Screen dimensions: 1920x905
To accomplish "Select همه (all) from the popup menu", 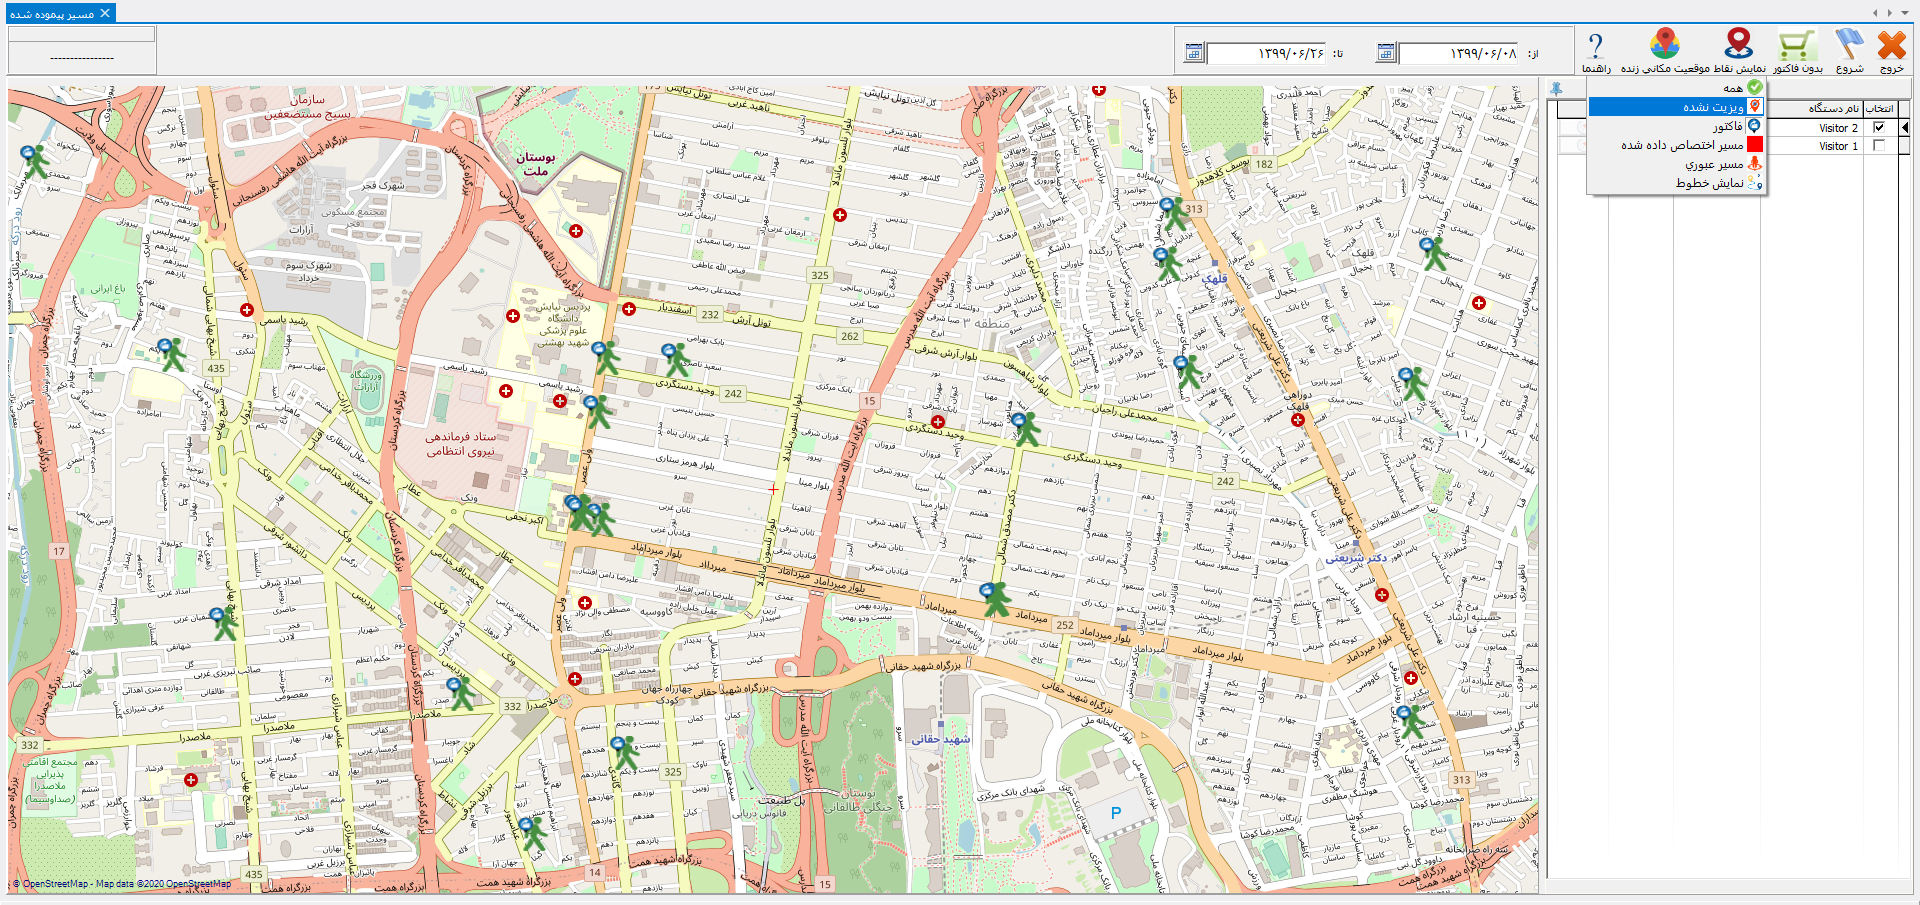I will click(x=1732, y=89).
